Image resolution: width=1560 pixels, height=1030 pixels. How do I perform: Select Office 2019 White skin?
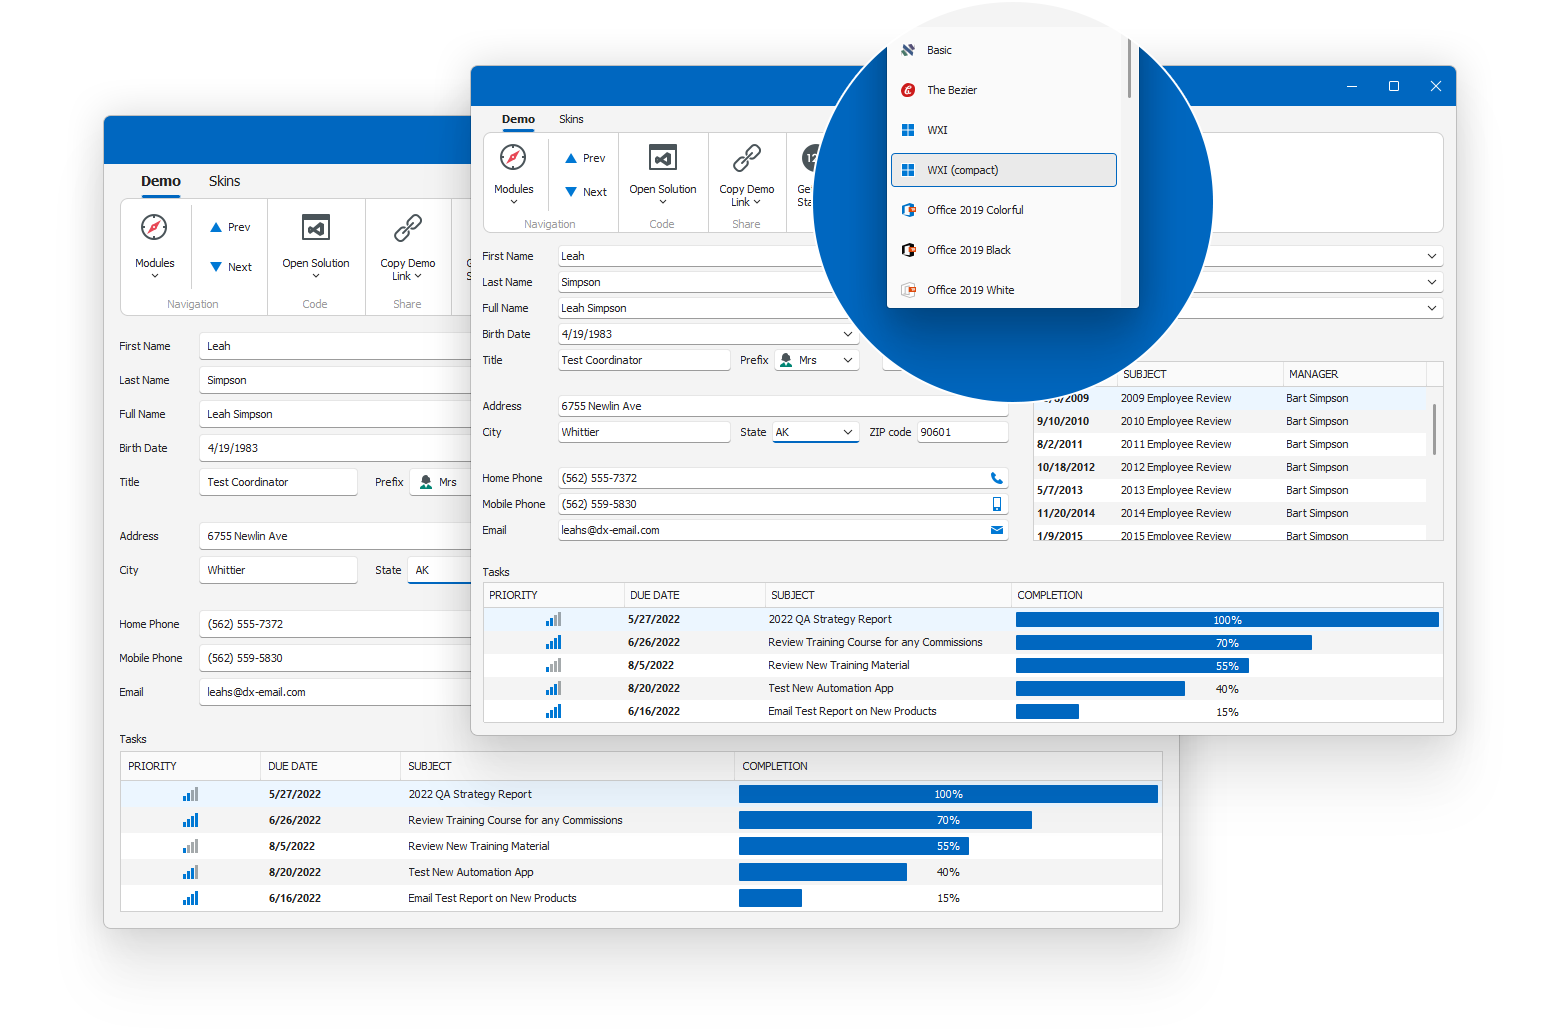[1004, 290]
